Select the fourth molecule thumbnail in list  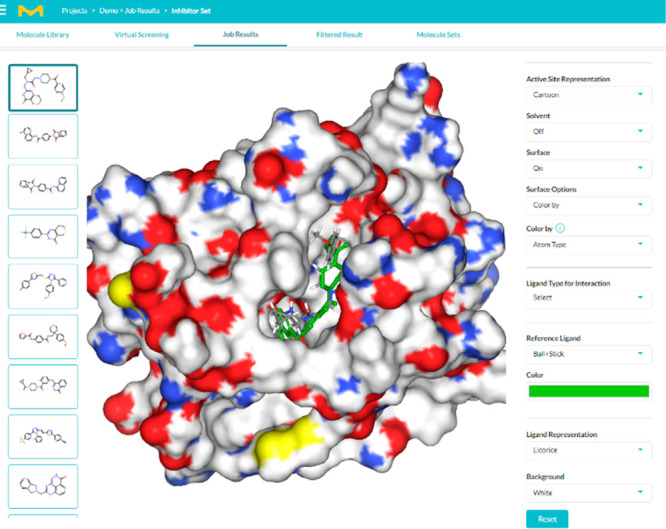[42, 237]
